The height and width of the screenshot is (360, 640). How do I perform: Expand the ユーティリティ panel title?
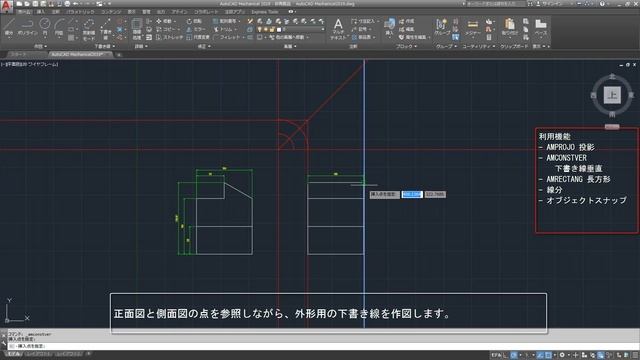tap(478, 47)
